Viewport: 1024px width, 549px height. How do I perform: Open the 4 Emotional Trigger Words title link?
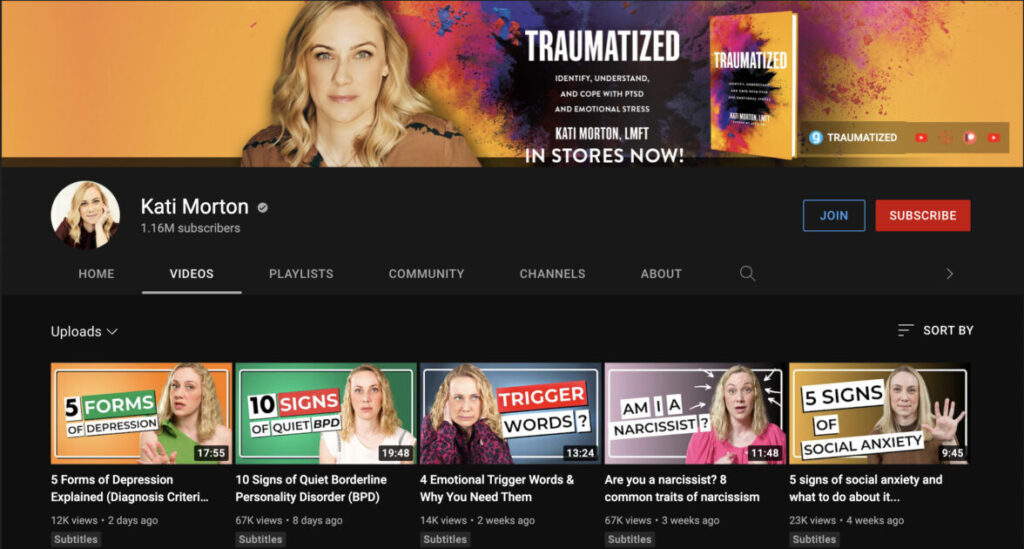[x=497, y=488]
